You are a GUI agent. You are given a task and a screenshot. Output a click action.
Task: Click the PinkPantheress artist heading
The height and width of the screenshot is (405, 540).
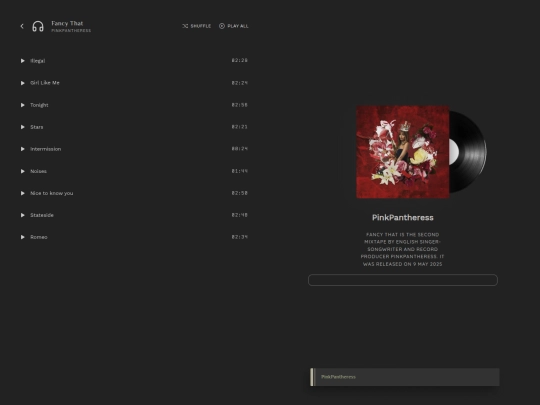[x=403, y=218]
